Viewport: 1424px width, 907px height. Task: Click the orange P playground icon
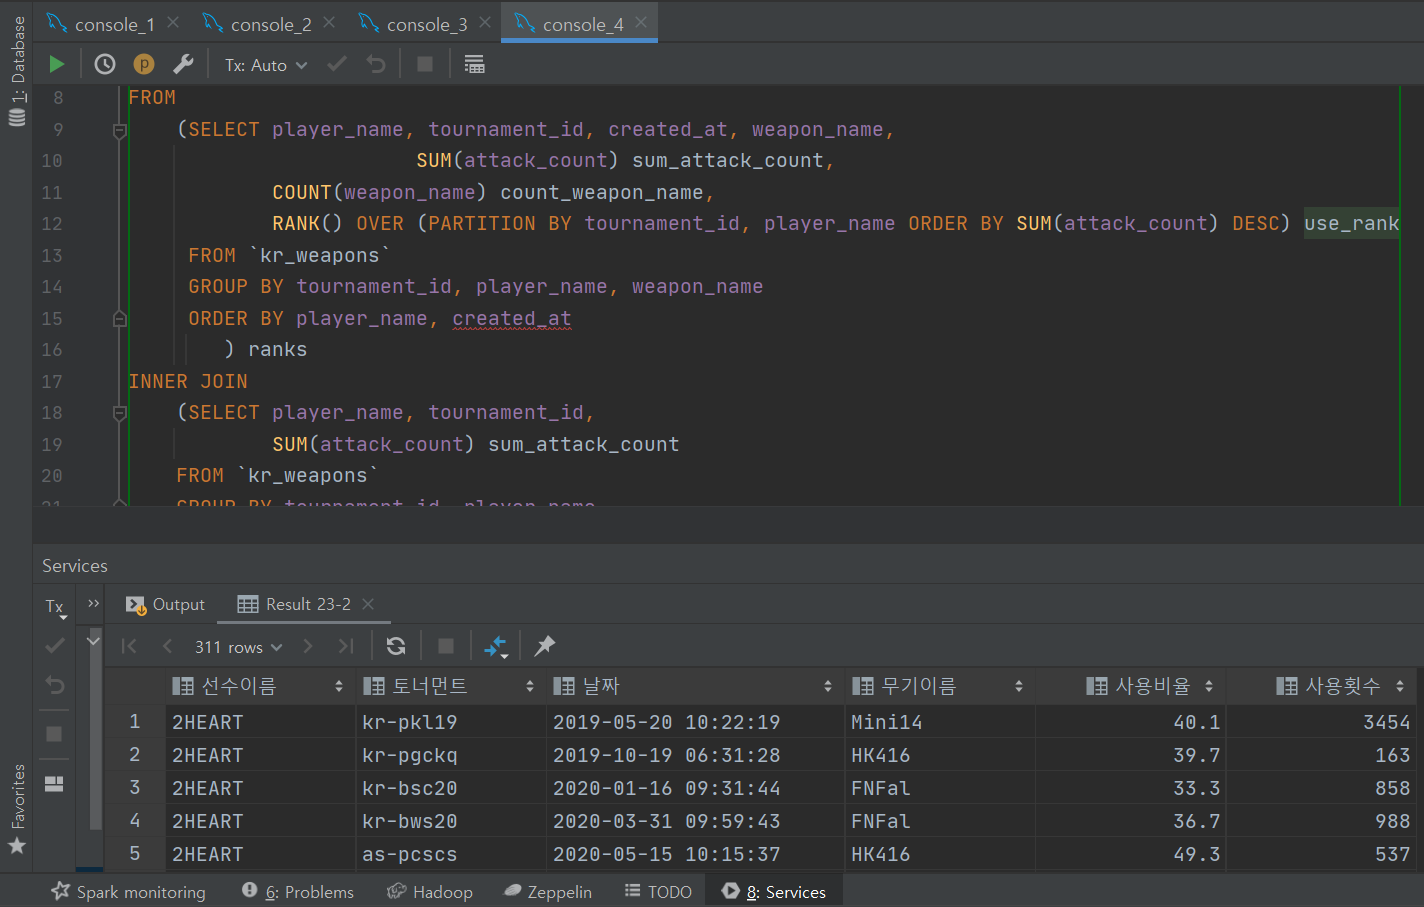(x=144, y=64)
